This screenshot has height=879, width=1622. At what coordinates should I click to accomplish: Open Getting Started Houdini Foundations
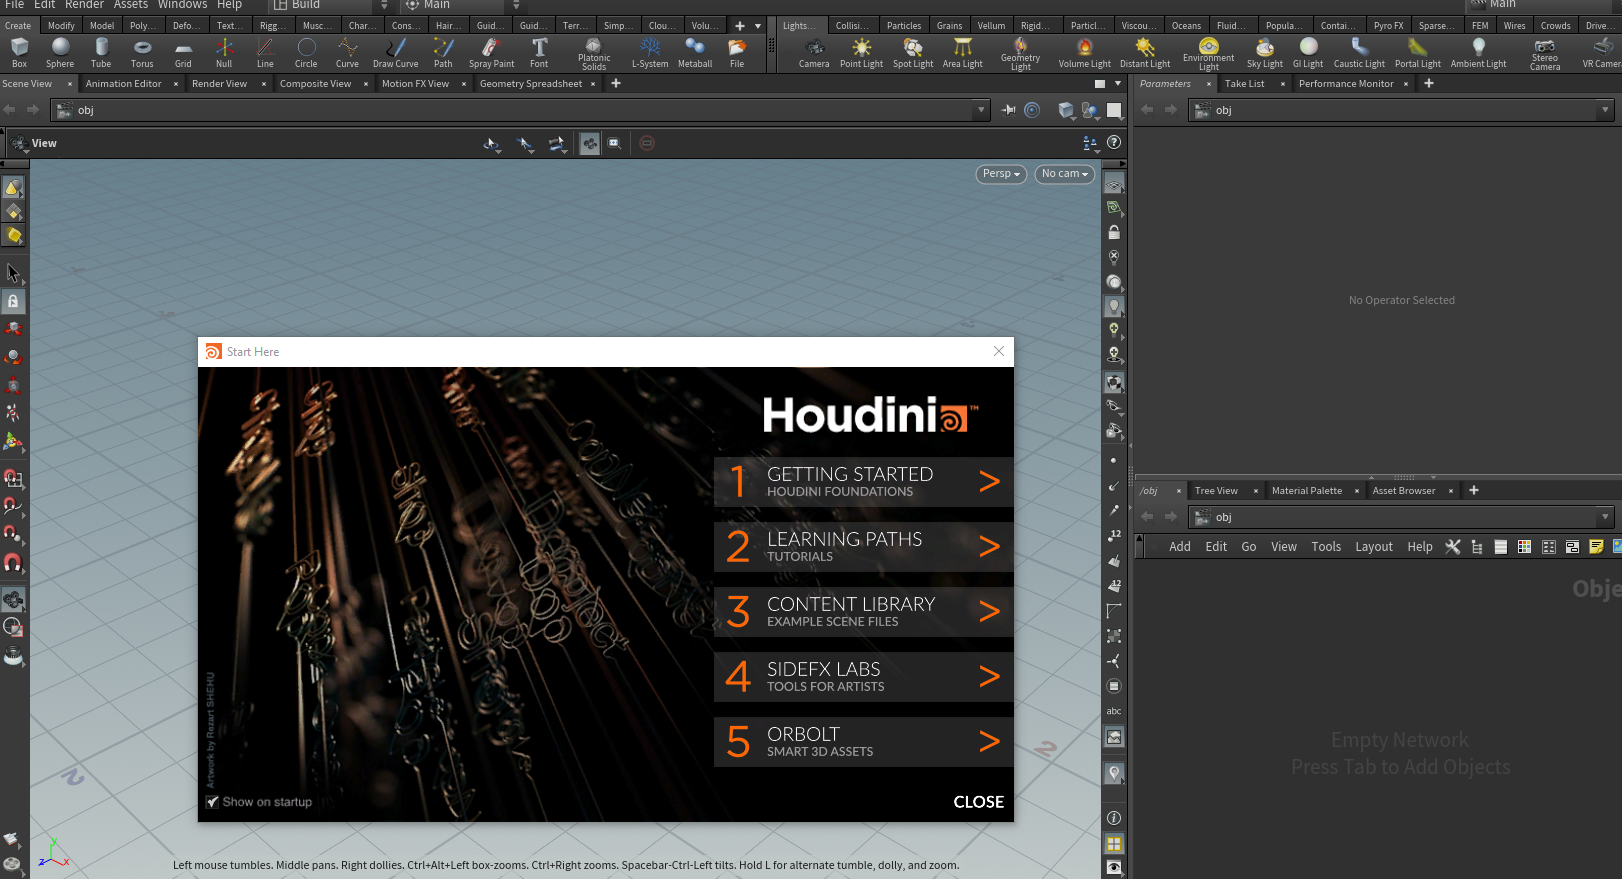864,482
